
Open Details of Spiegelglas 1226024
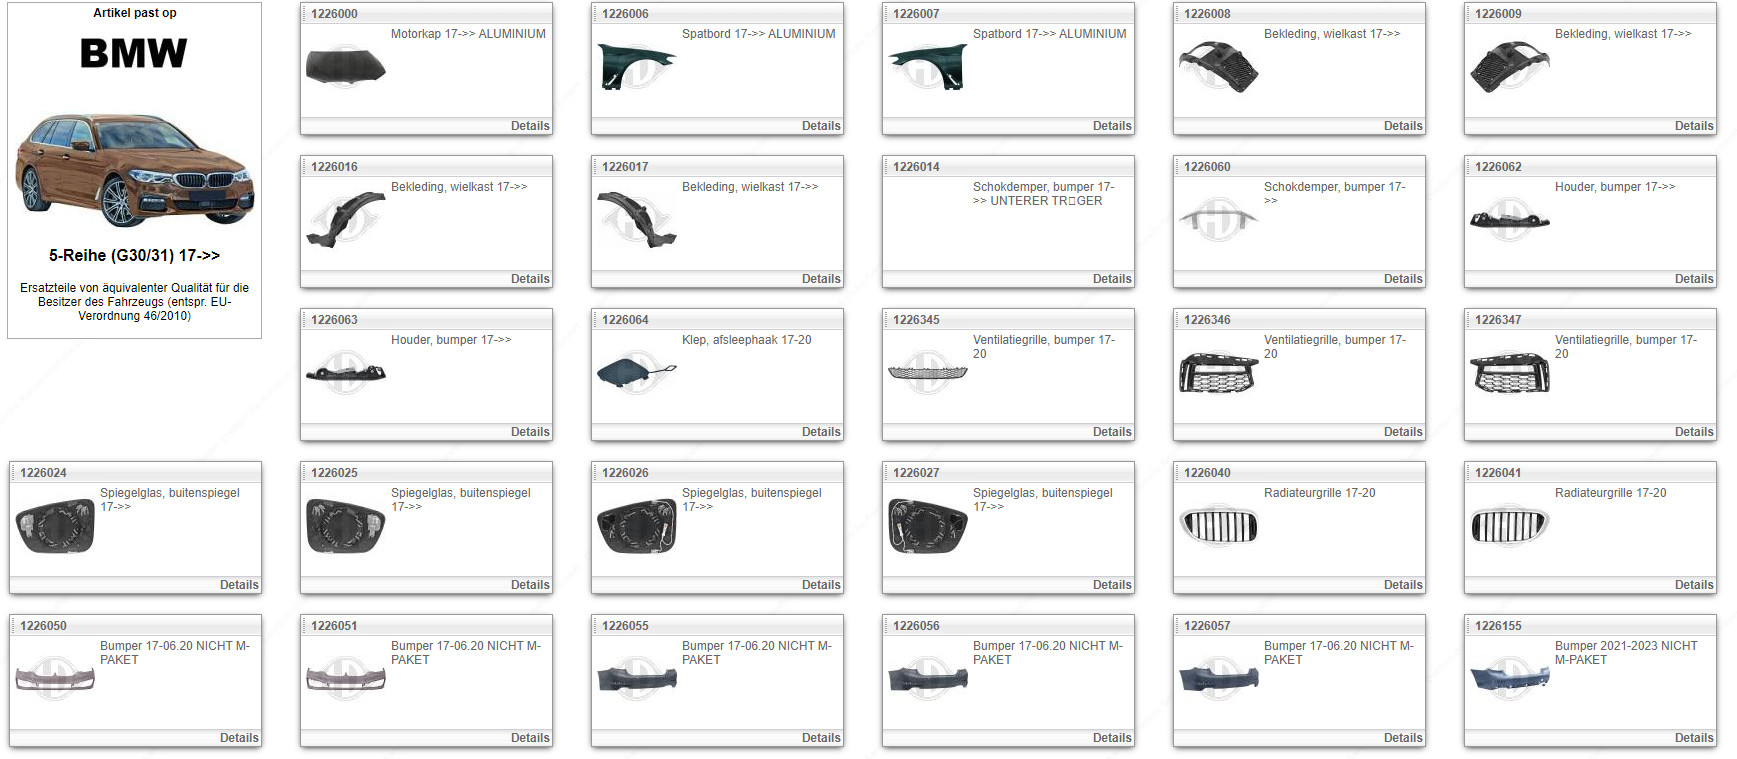(239, 585)
